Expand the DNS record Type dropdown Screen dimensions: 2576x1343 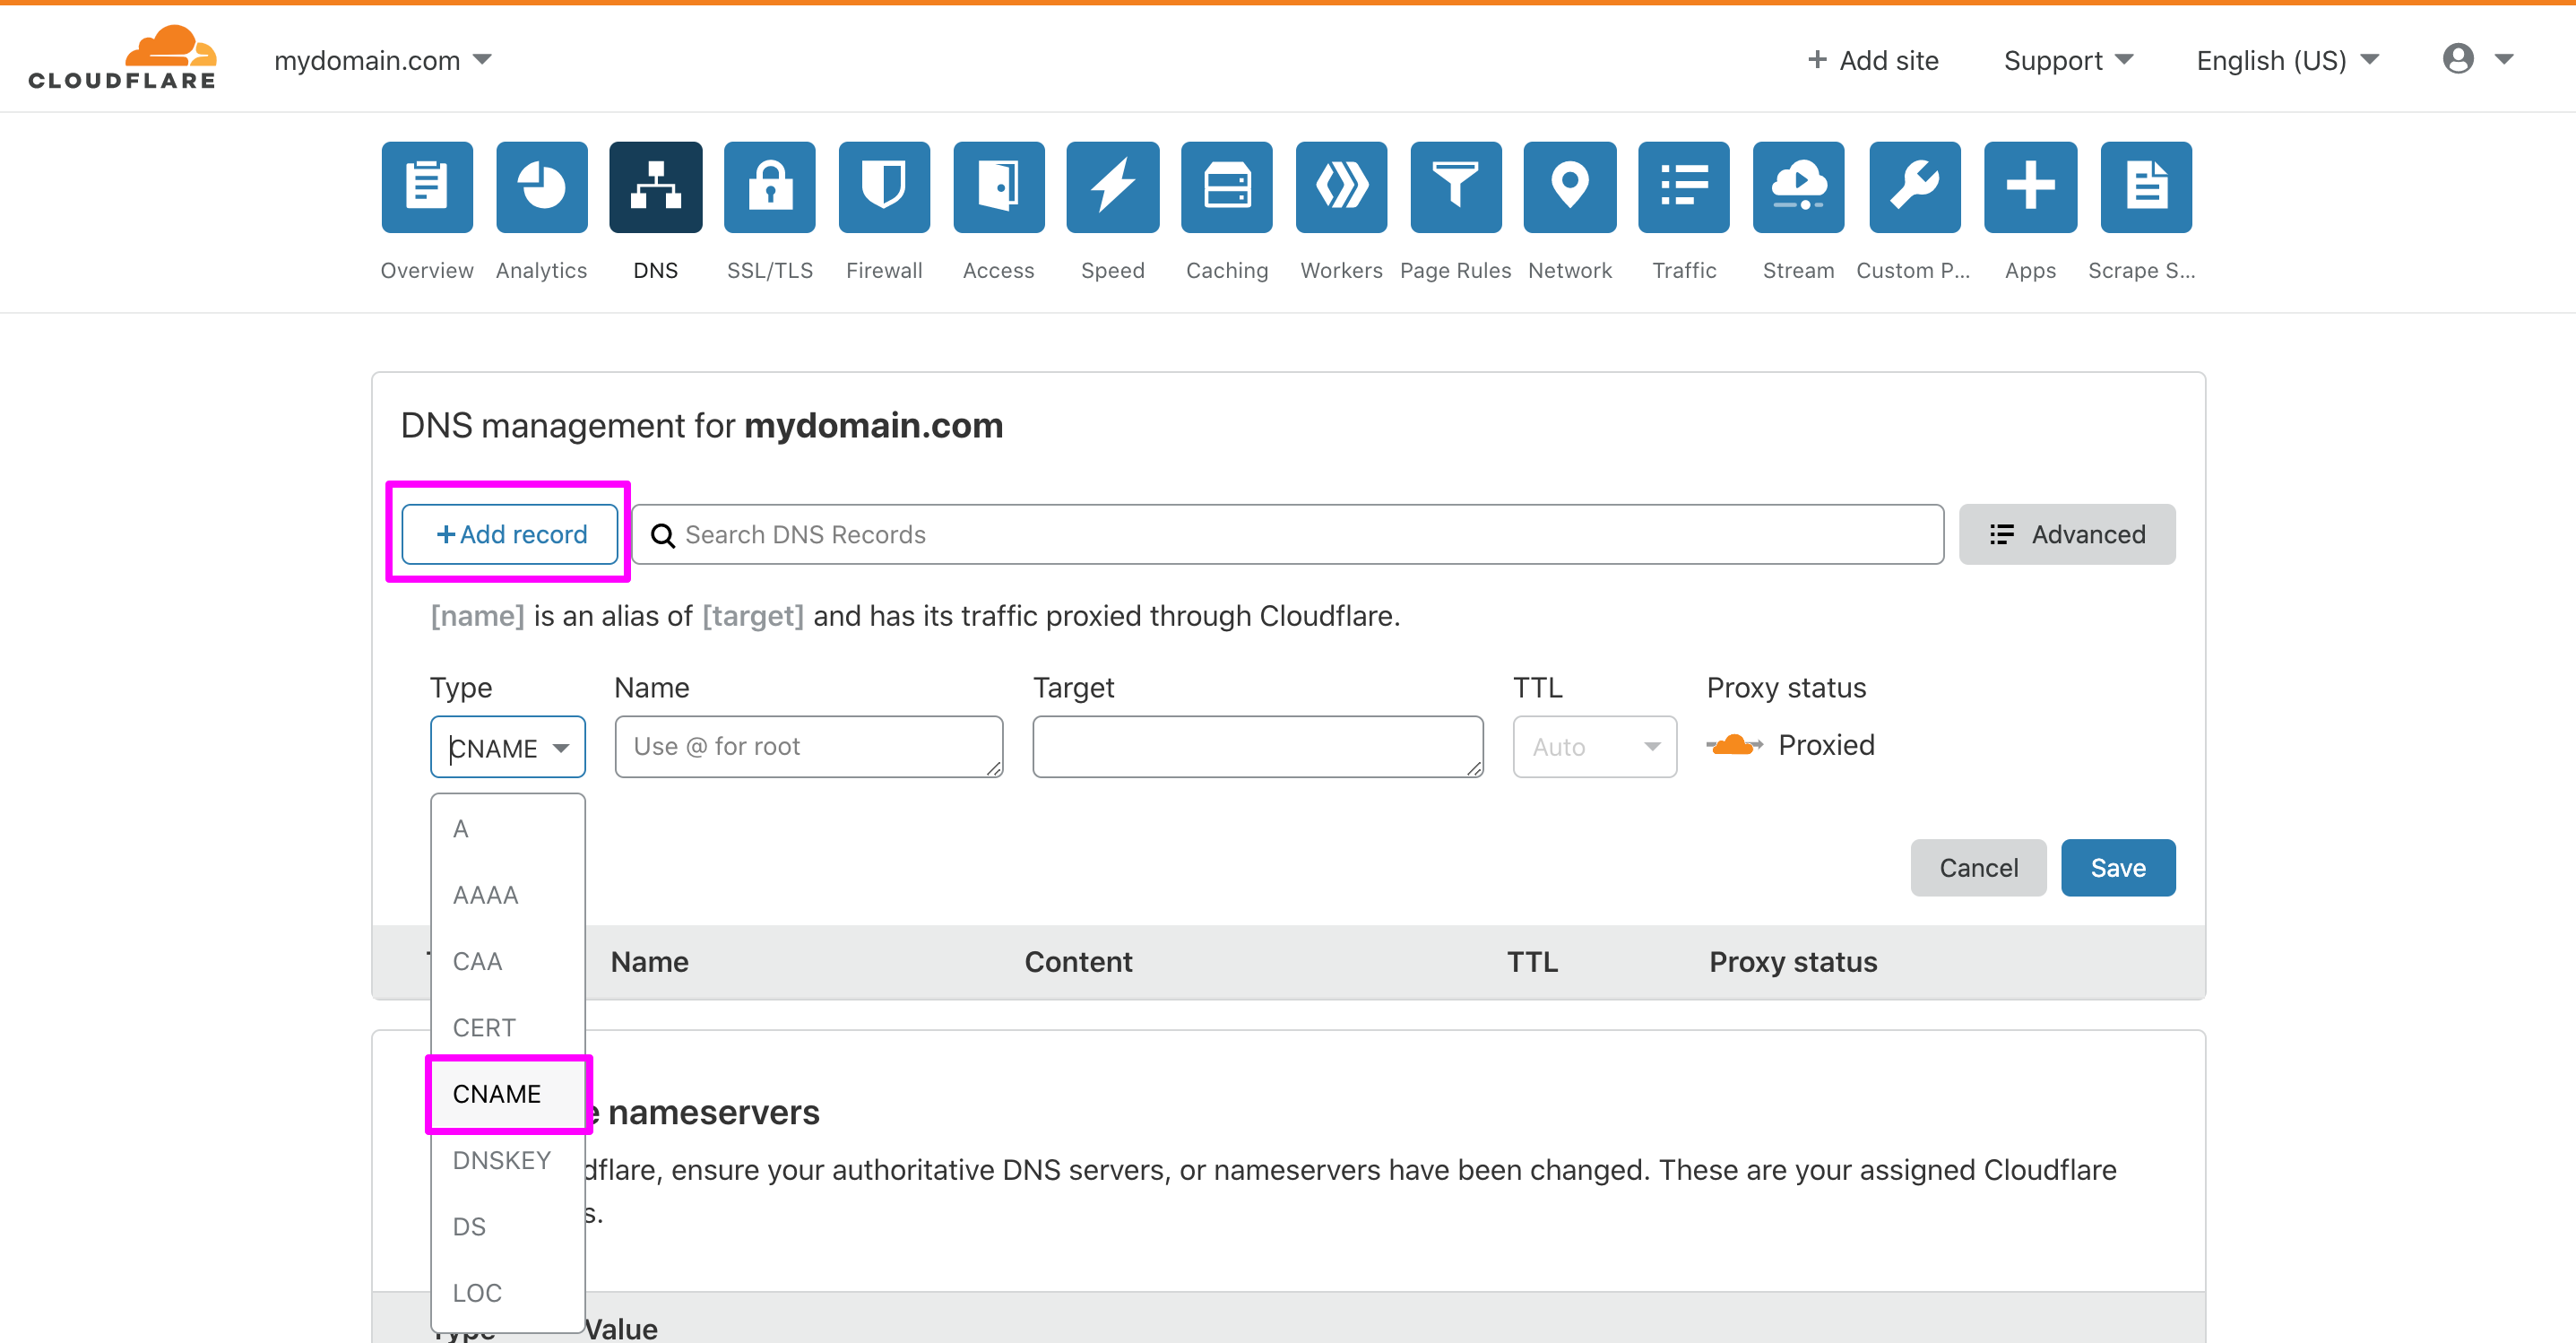click(x=506, y=745)
